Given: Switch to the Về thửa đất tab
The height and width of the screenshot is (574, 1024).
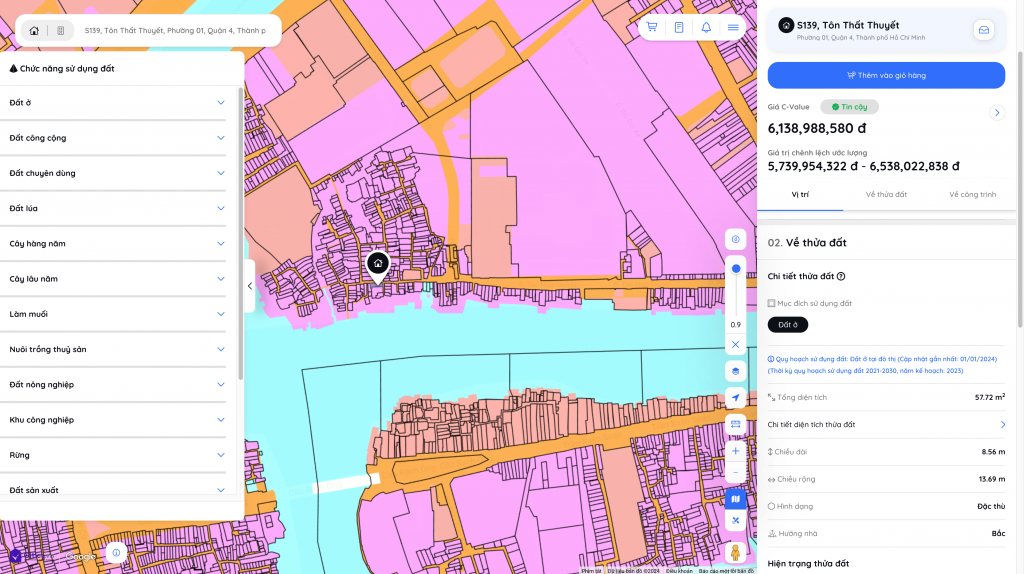Looking at the screenshot, I should pyautogui.click(x=886, y=194).
